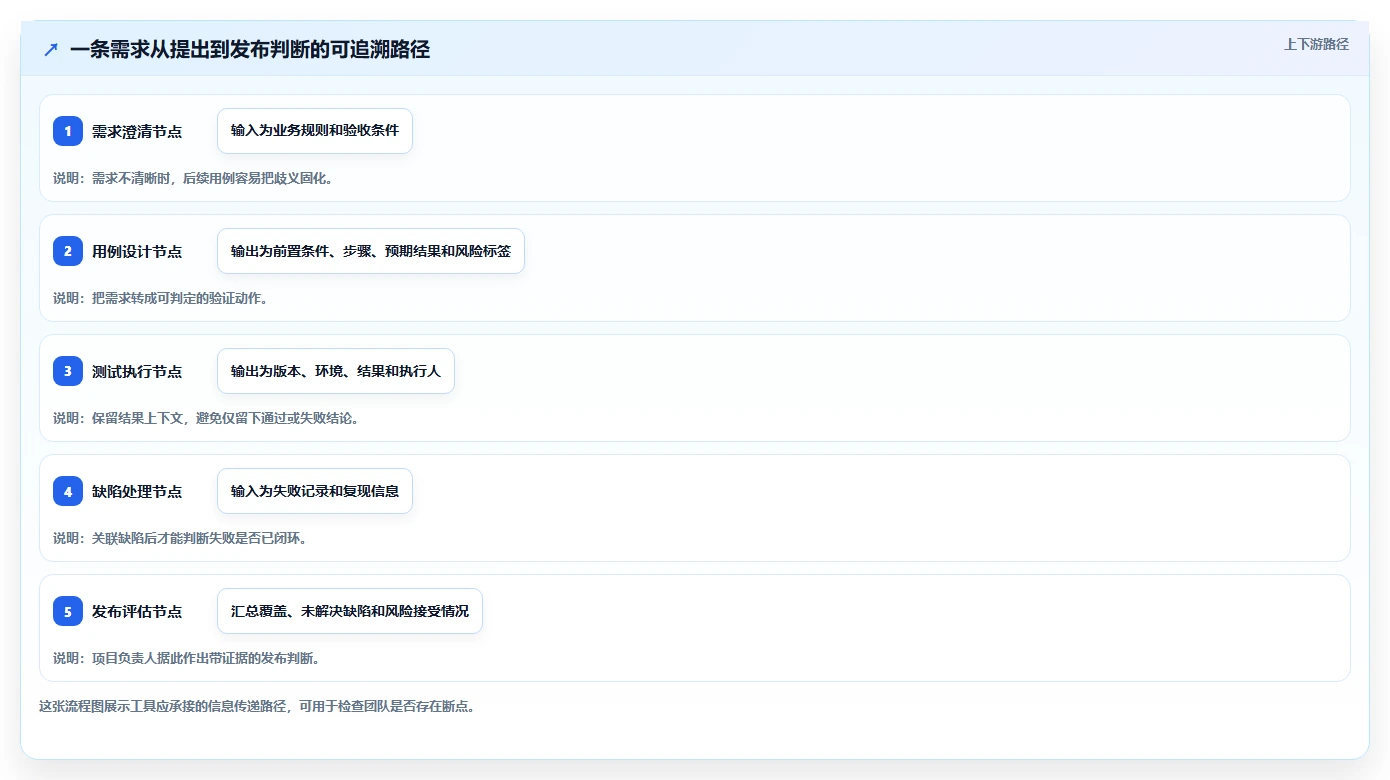Viewport: 1390px width, 780px height.
Task: Click the step number 5 badge
Action: [68, 611]
